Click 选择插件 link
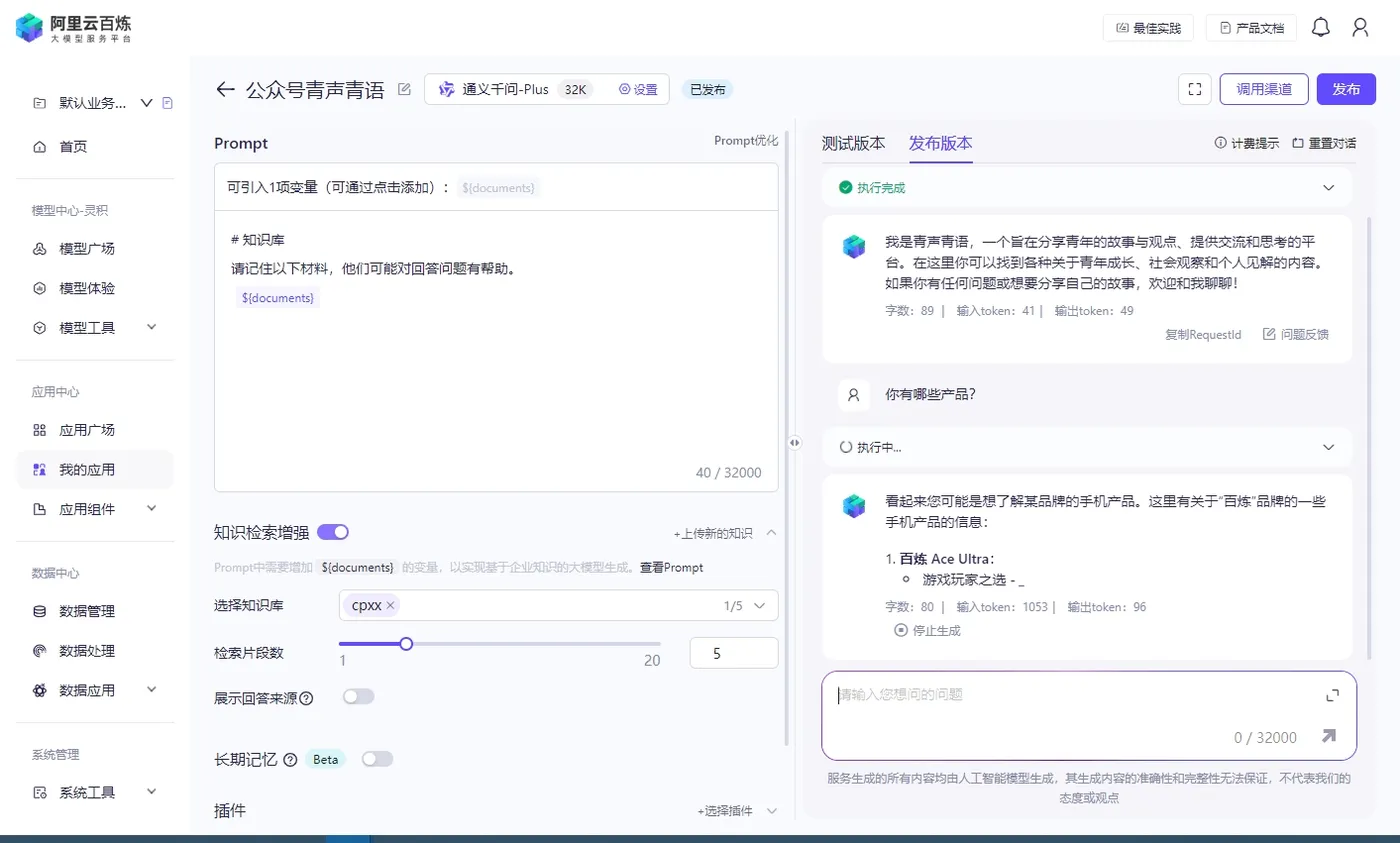The image size is (1400, 843). click(x=725, y=811)
